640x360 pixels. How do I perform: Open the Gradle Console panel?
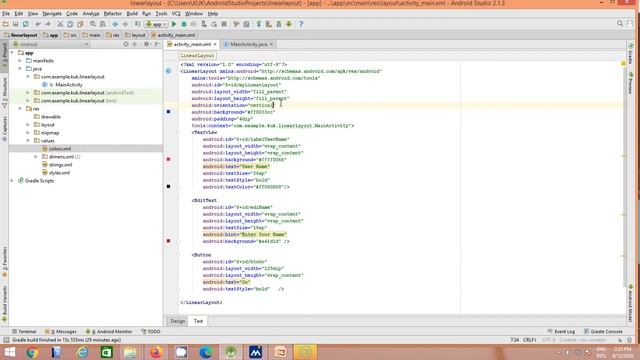603,331
